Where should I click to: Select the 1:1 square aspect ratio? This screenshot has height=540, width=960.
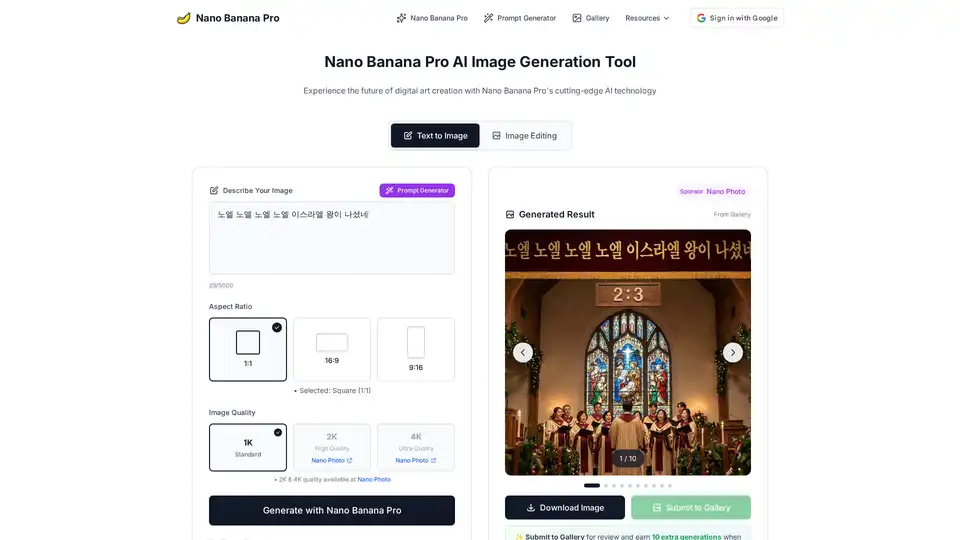click(248, 349)
